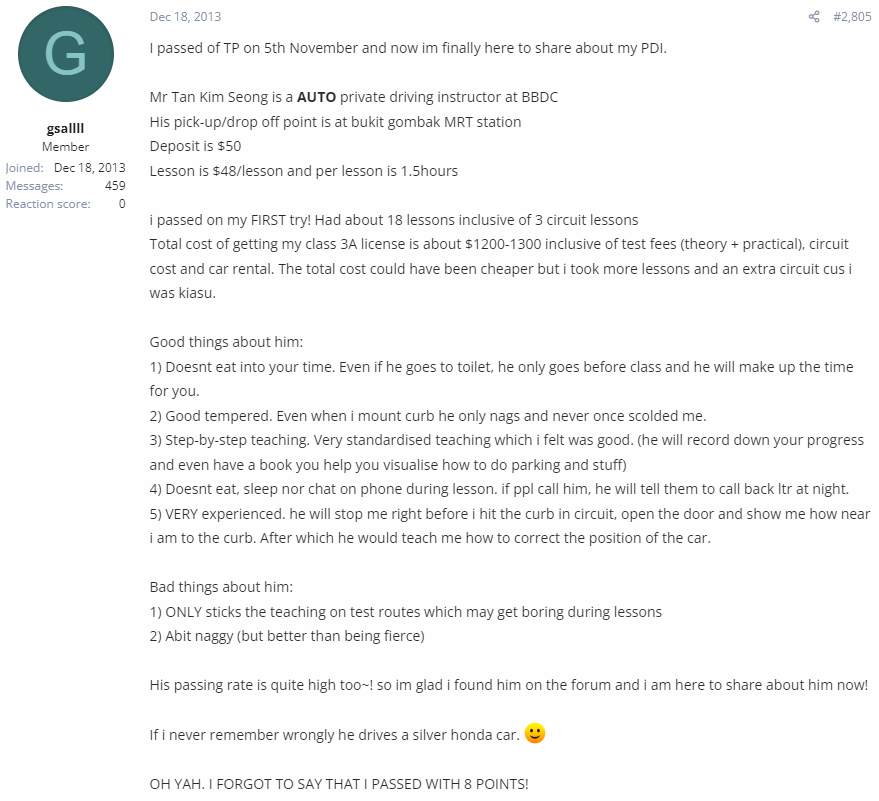
Task: Click the reaction score value 0
Action: [122, 203]
